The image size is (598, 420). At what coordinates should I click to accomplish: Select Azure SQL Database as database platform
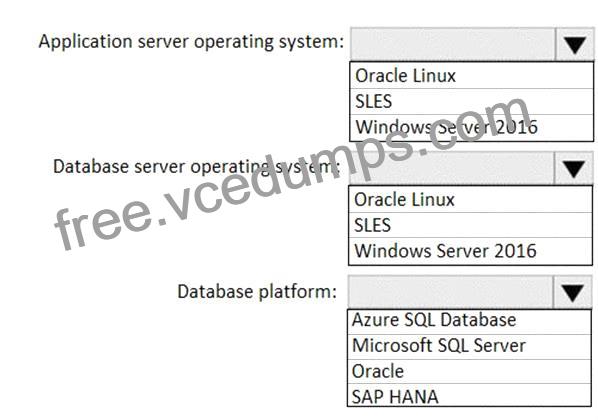pyautogui.click(x=469, y=322)
